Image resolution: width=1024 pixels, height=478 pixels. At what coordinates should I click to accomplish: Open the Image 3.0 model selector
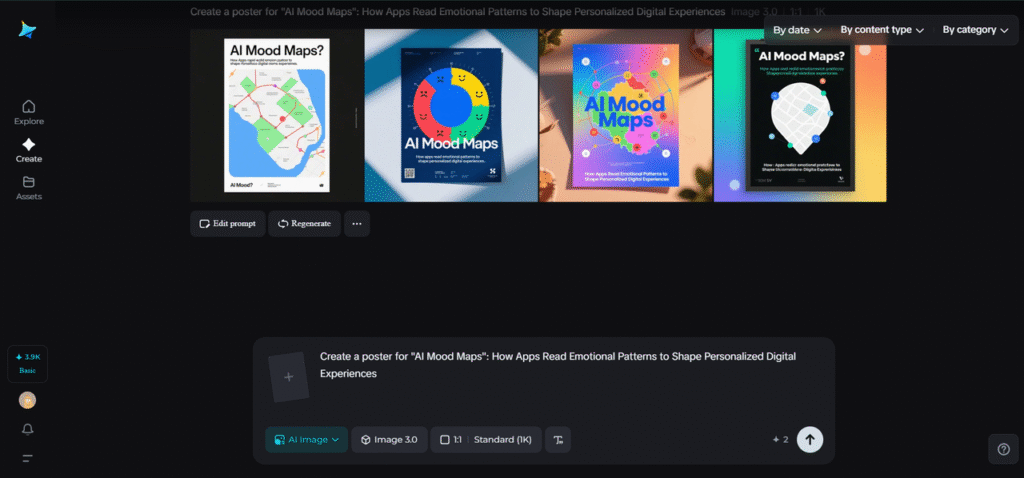[x=389, y=439]
